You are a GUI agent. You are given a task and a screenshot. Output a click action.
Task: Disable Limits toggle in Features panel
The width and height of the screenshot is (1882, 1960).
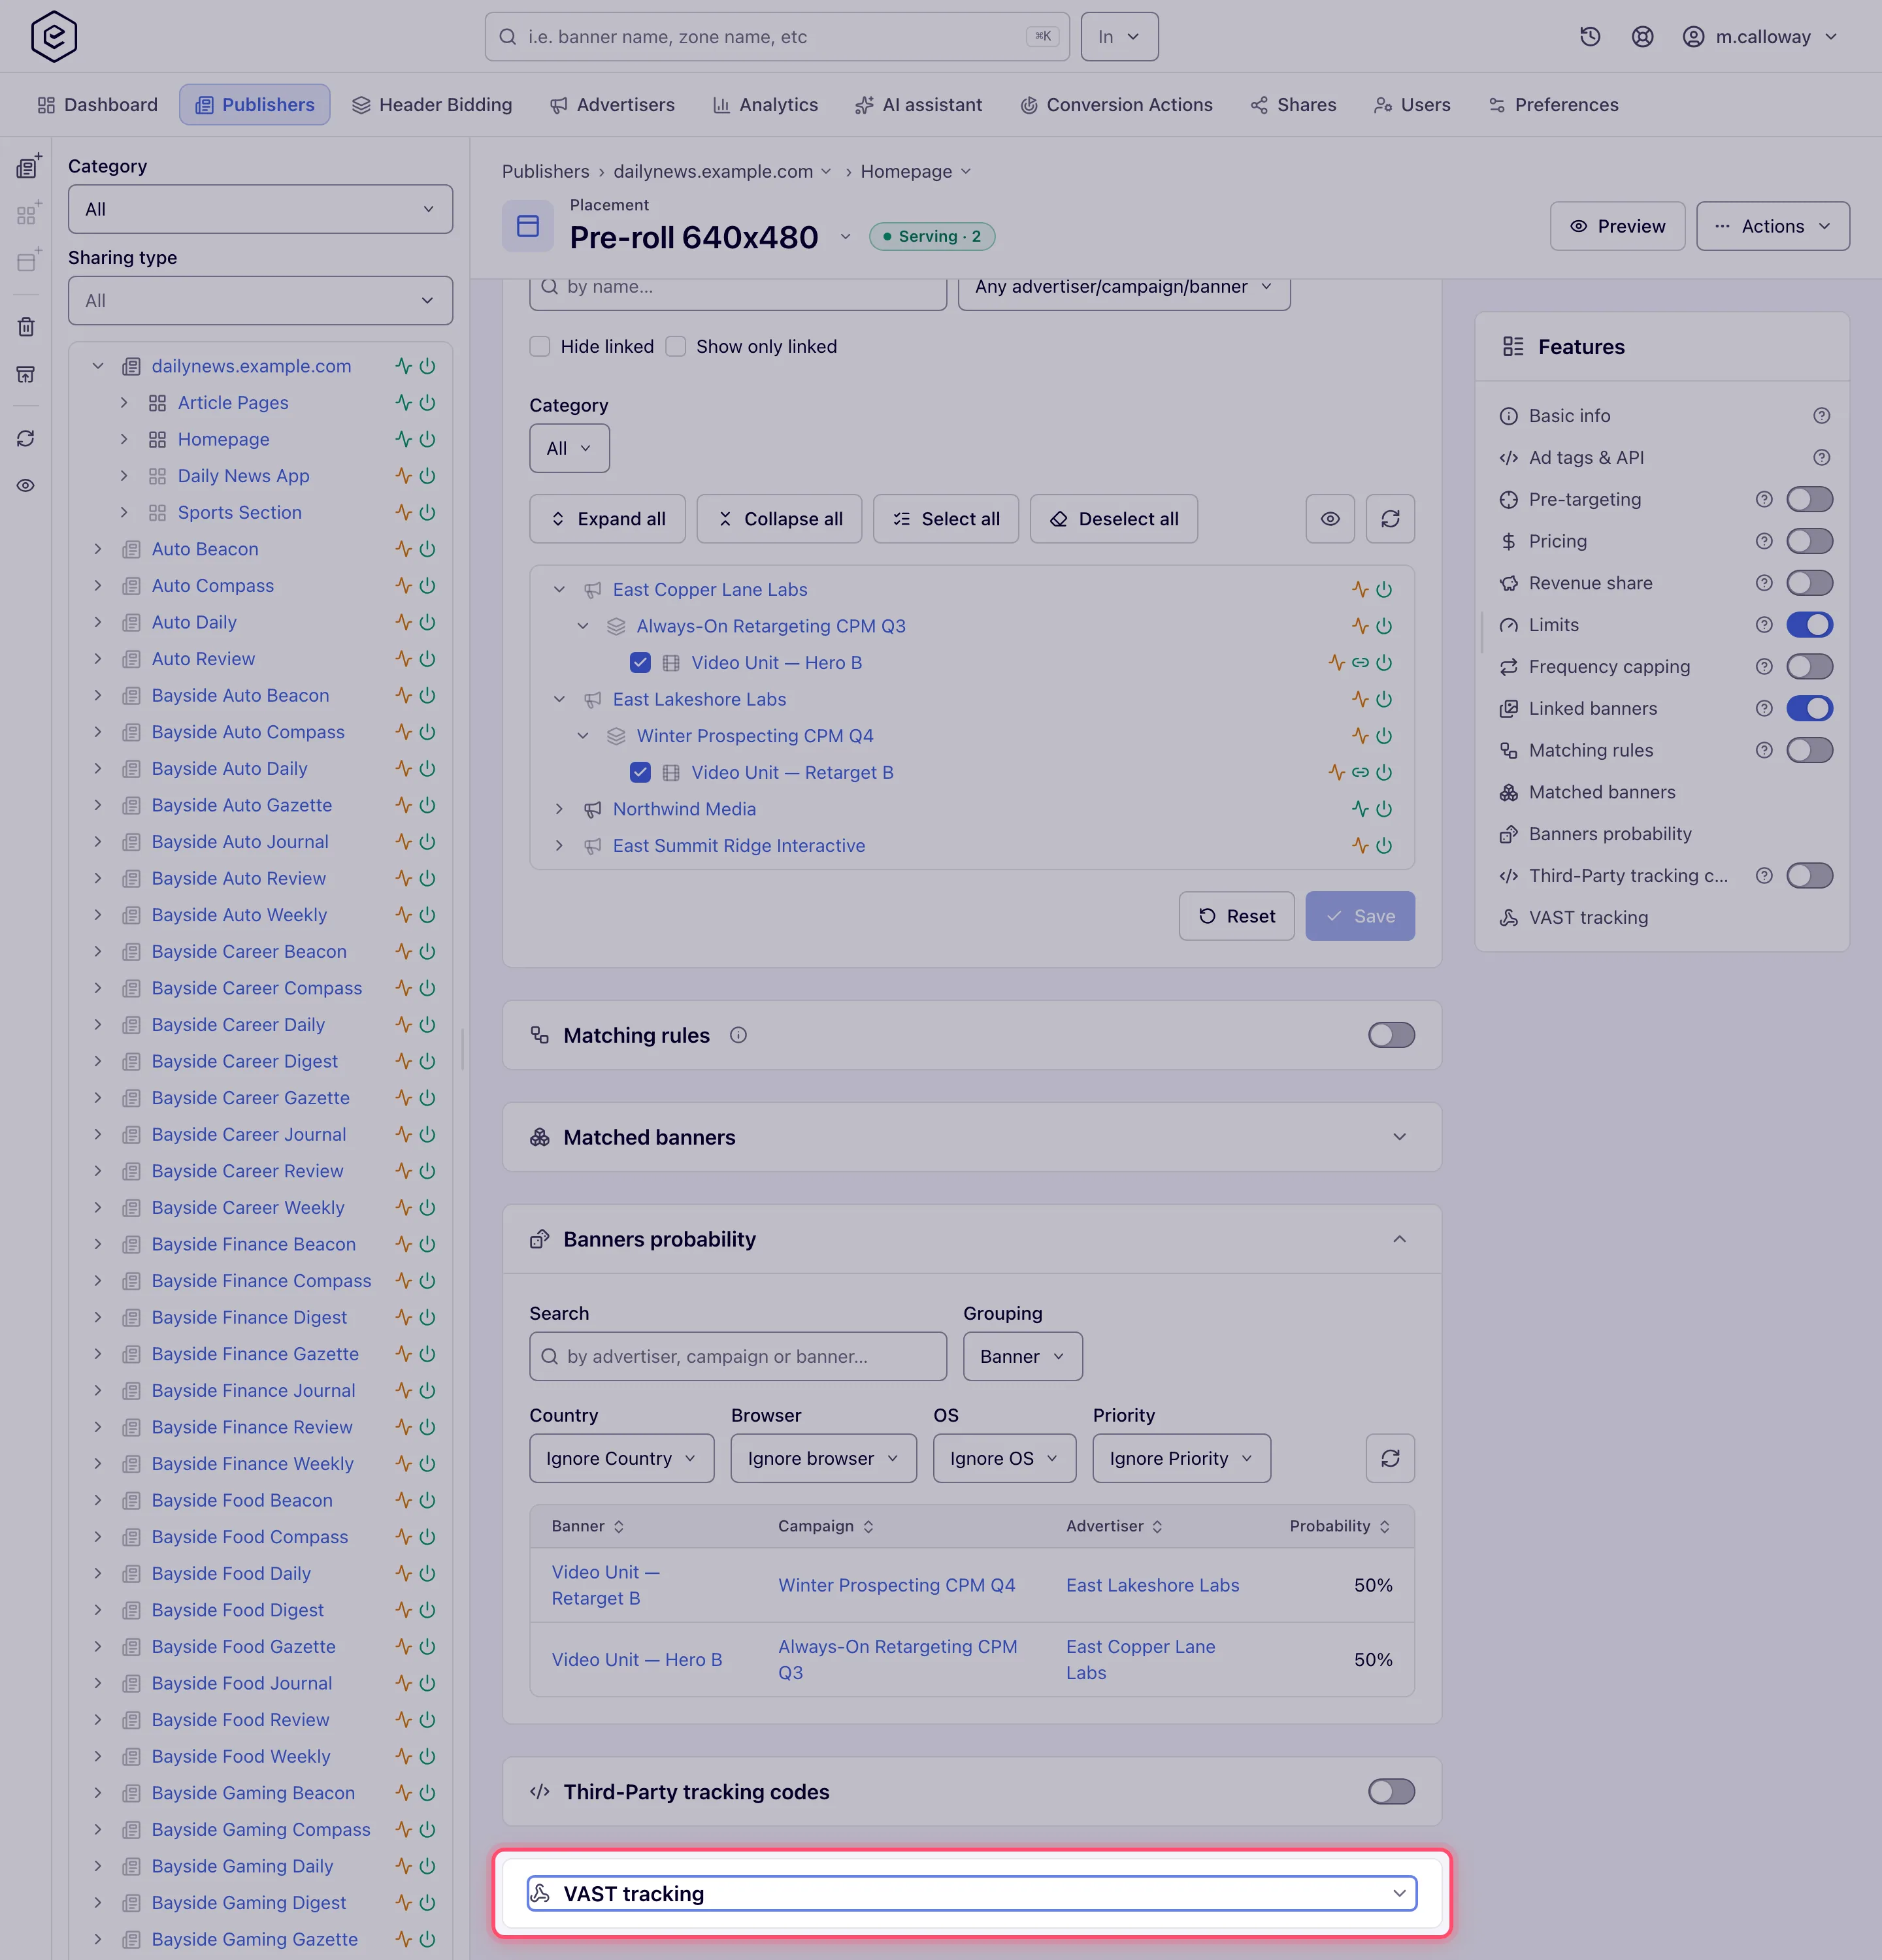(1809, 625)
